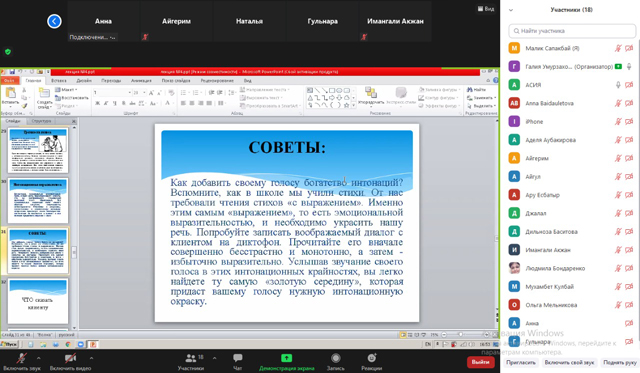Open the Анимация ribbon tab
Image resolution: width=640 pixels, height=373 pixels.
pos(141,80)
